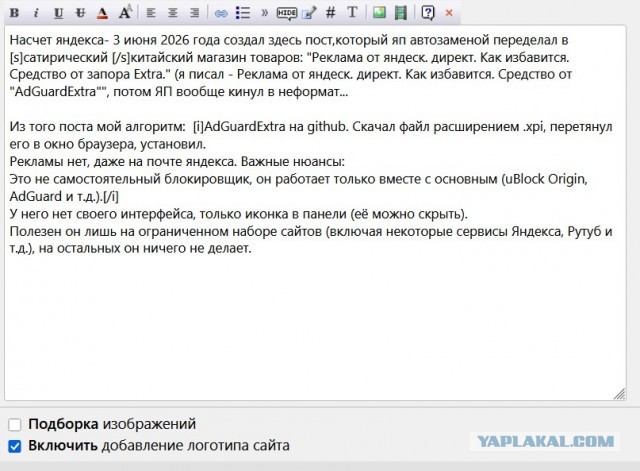Viewport: 640px width, 471px height.
Task: Open the font color tool
Action: (102, 13)
